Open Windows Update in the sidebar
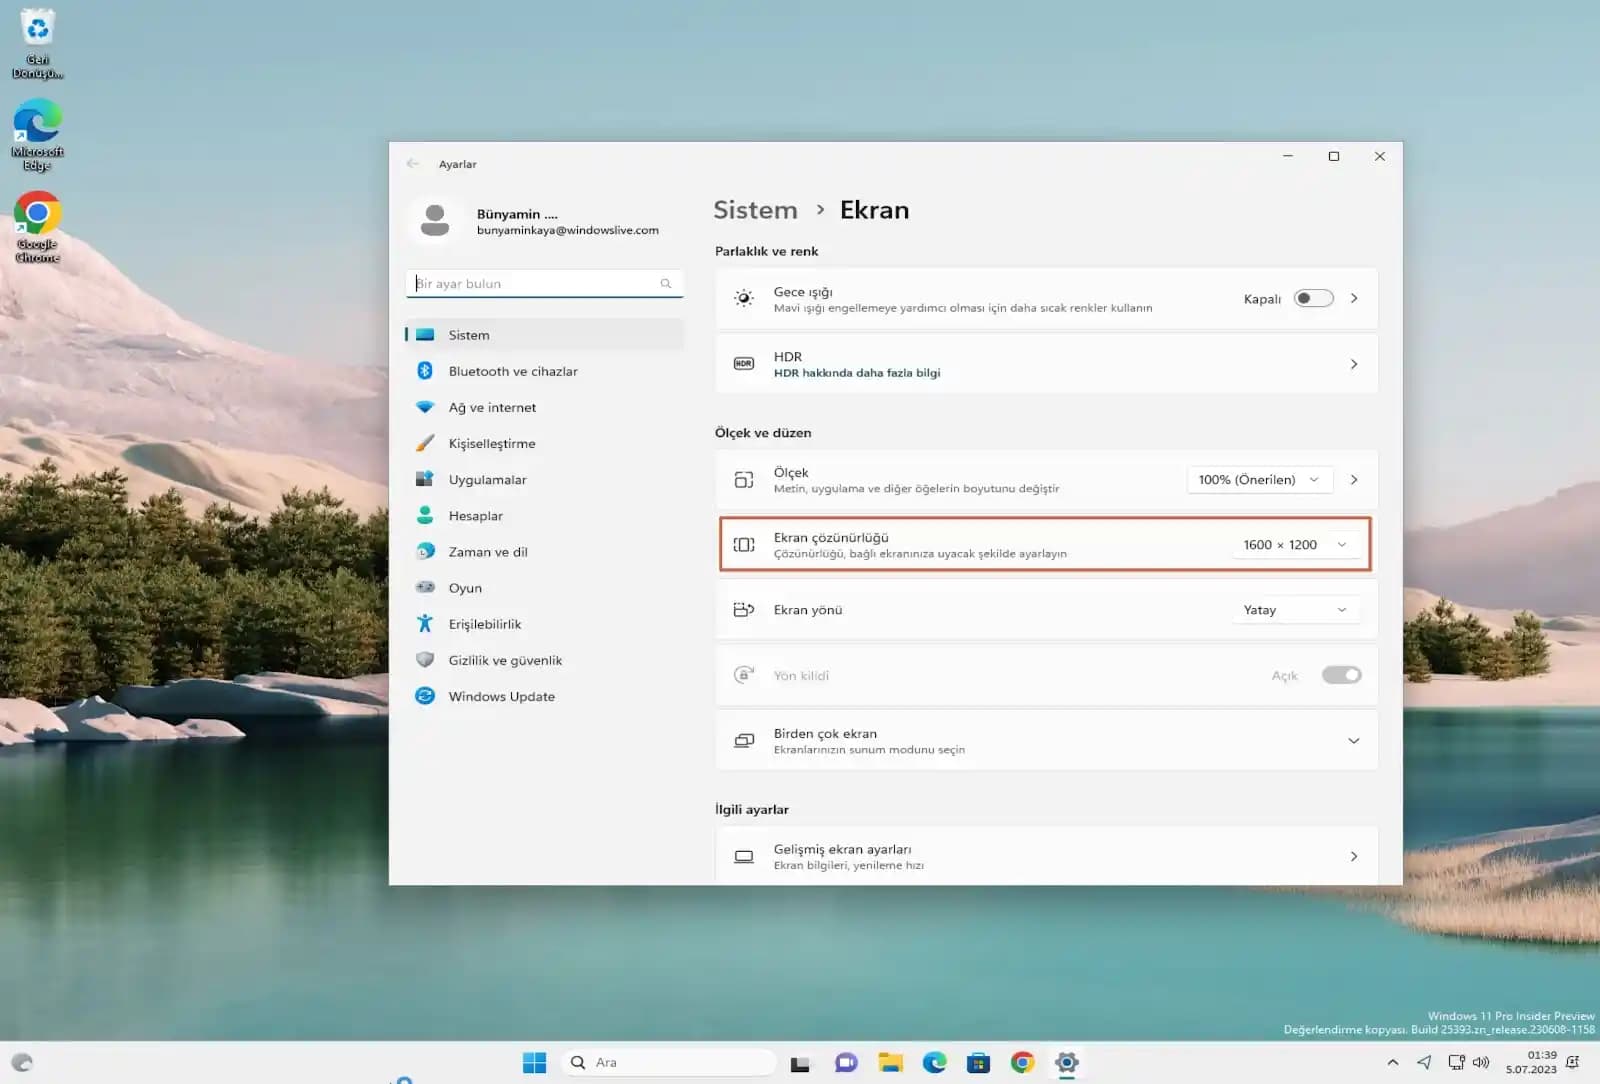This screenshot has height=1084, width=1600. [x=501, y=696]
